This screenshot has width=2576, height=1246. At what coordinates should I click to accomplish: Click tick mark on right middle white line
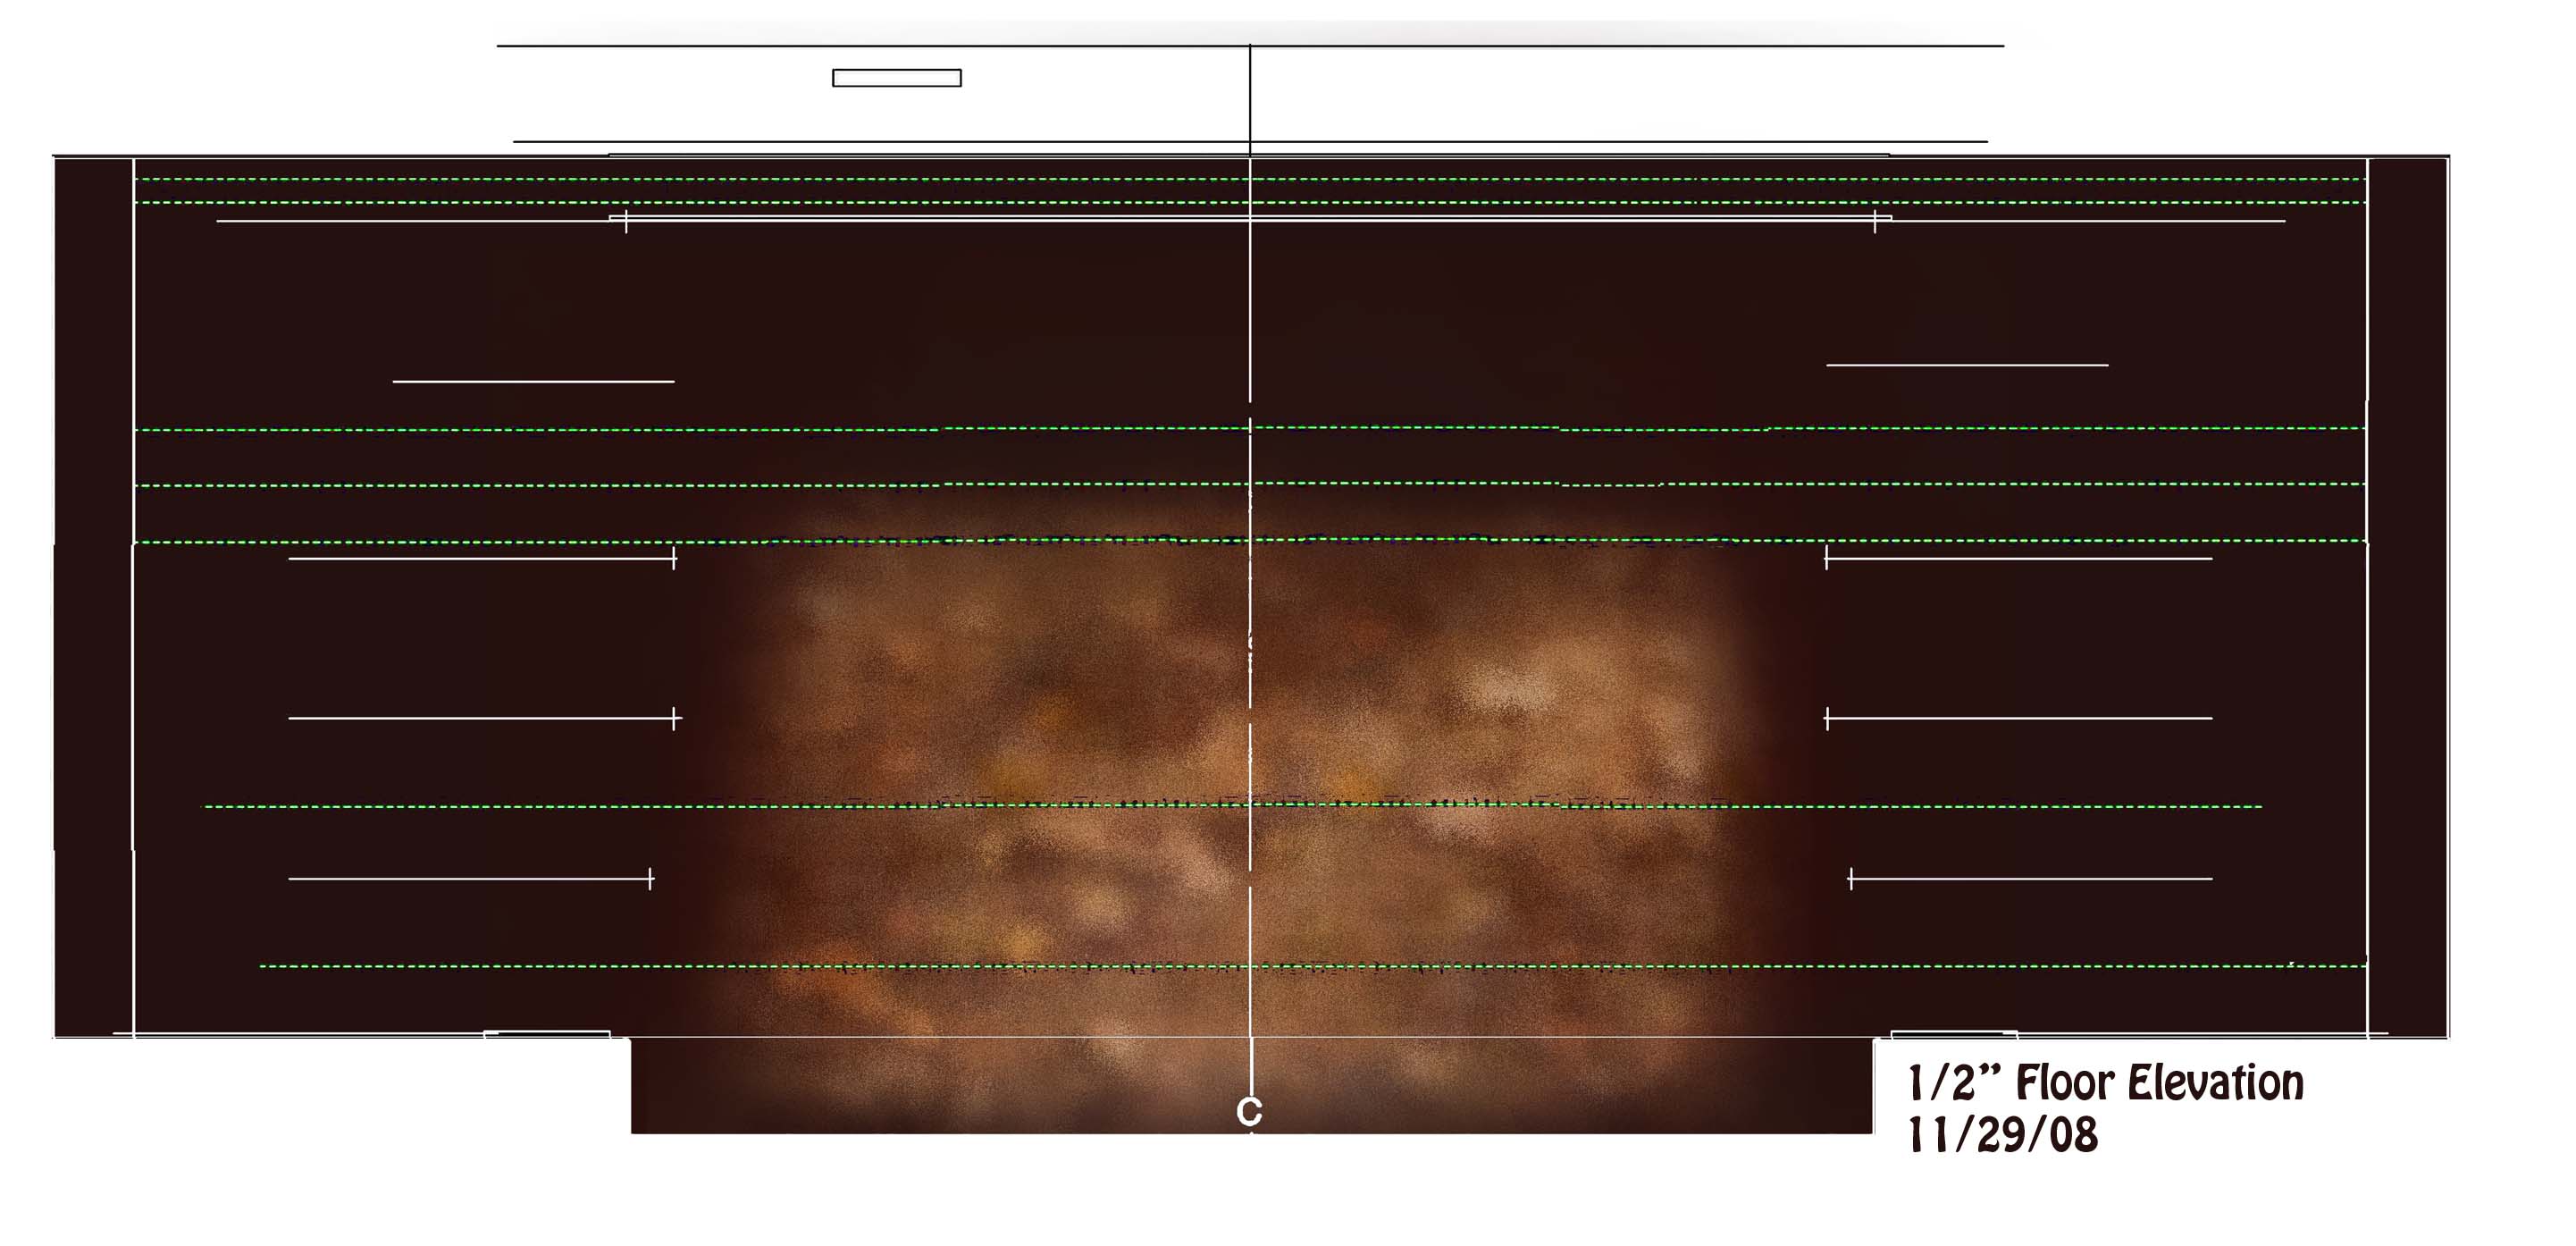1827,718
